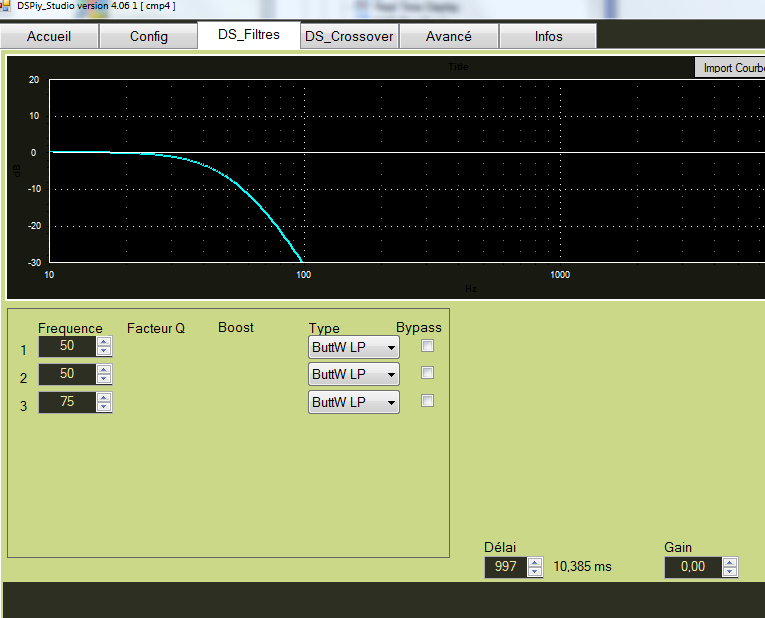The image size is (765, 618).
Task: Click the Import Courbe button
Action: tap(730, 67)
